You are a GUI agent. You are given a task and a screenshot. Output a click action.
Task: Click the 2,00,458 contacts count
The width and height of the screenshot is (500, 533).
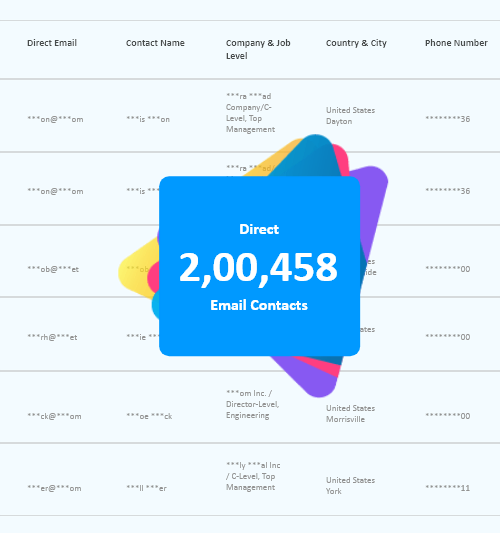pyautogui.click(x=258, y=268)
